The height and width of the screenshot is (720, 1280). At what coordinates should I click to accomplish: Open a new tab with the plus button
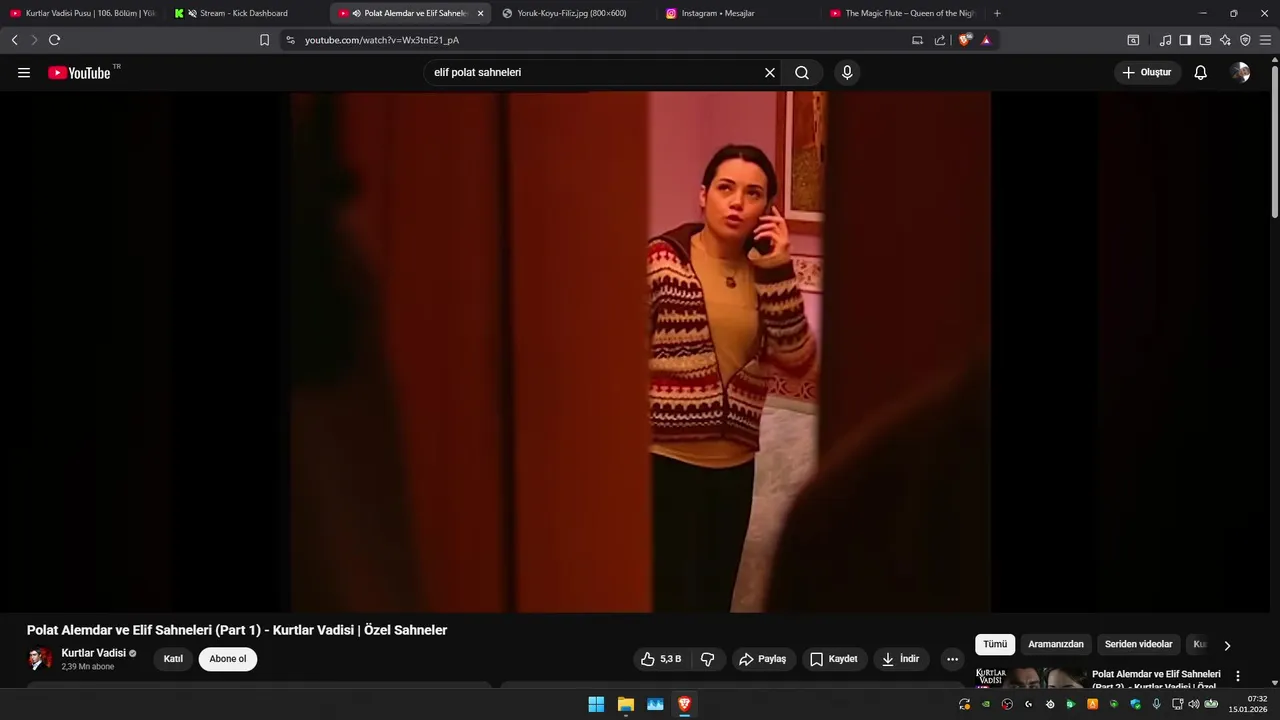click(997, 13)
